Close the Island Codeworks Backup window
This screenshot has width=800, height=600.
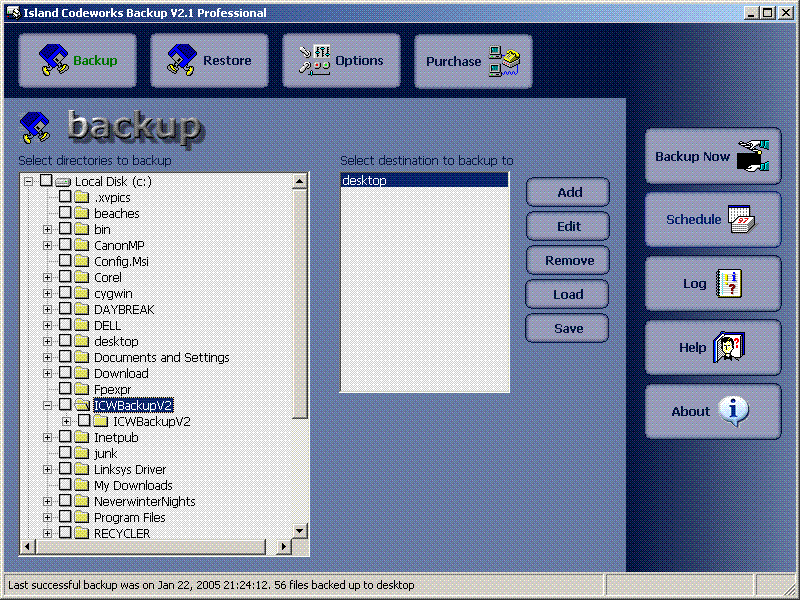786,13
